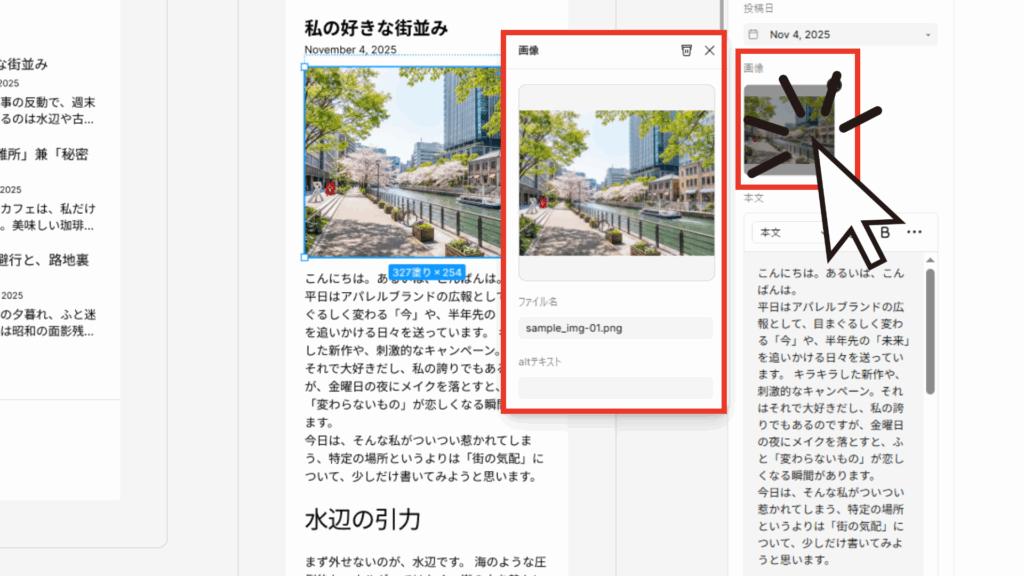The width and height of the screenshot is (1024, 576).
Task: Click the 327 × 254 size badge
Action: (427, 272)
